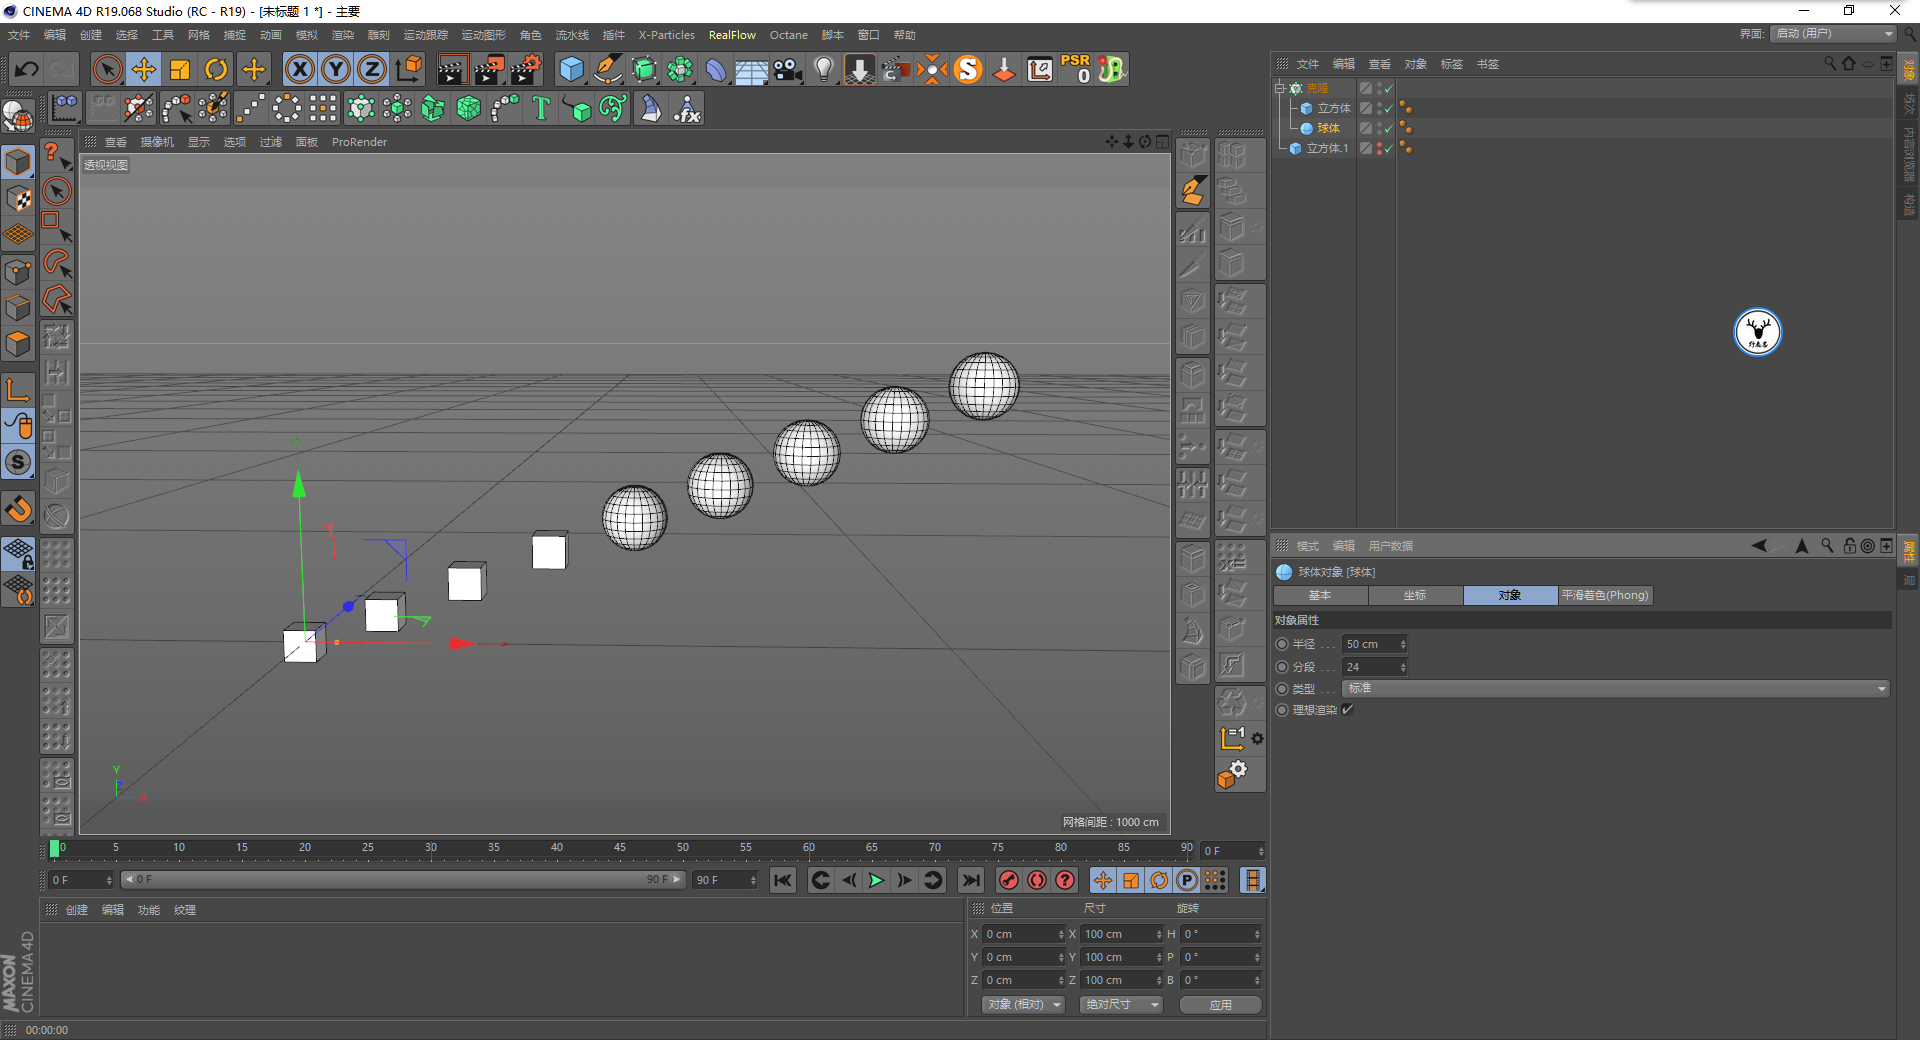The height and width of the screenshot is (1040, 1920).
Task: Toggle the red visibility dots for 立方体.1
Action: [x=1380, y=148]
